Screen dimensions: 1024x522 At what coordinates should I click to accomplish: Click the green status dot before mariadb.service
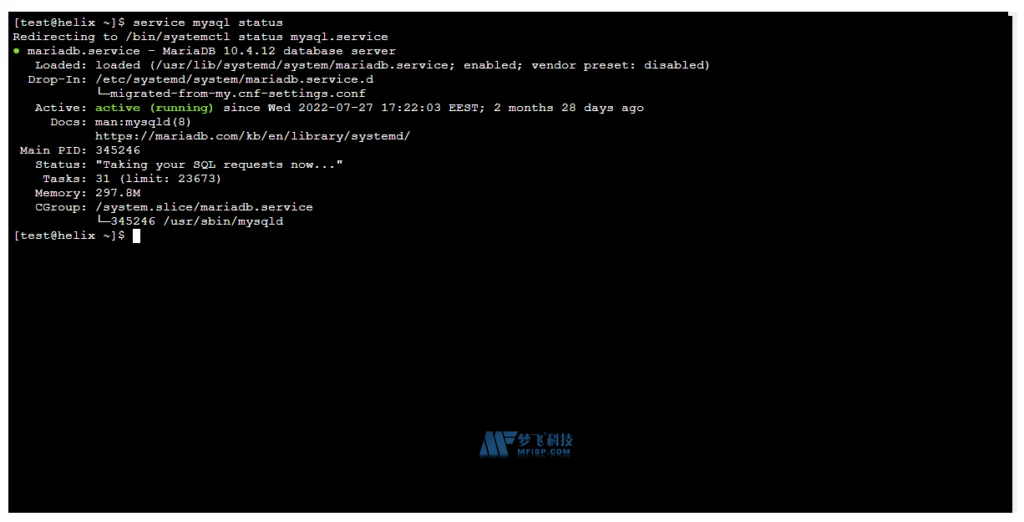click(x=16, y=51)
